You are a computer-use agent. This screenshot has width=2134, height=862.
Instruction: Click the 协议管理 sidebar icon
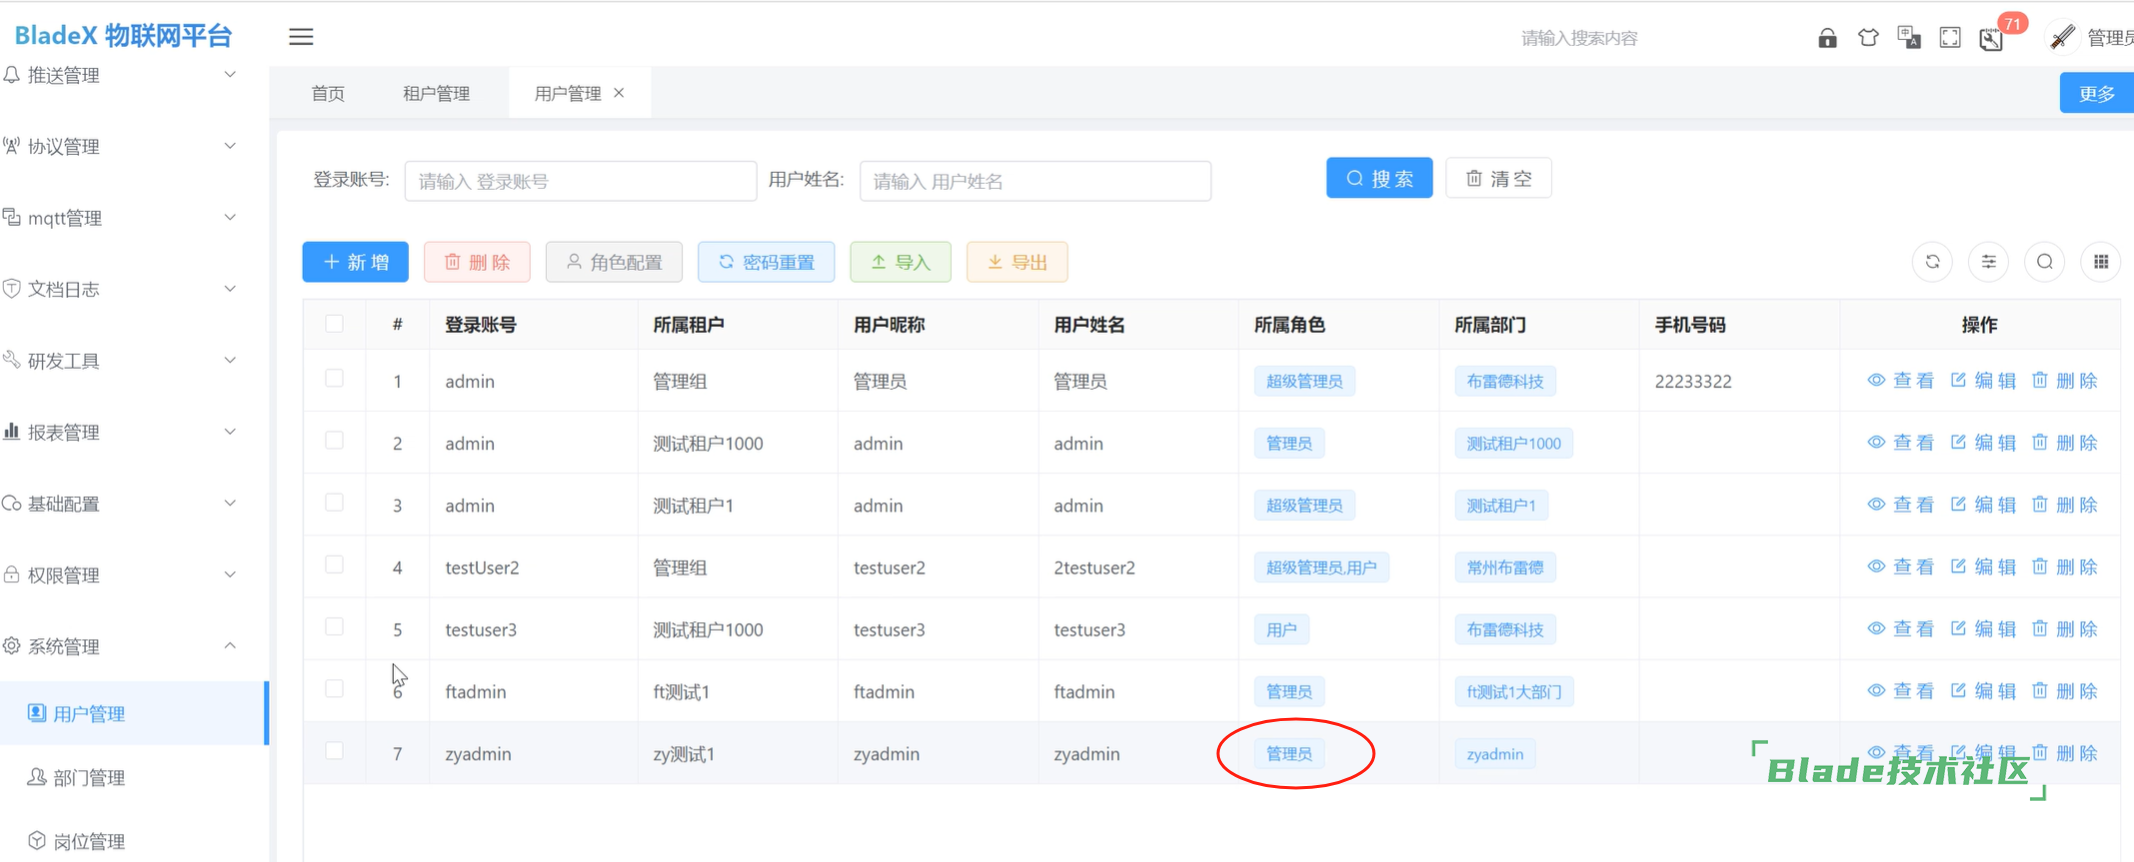12,146
